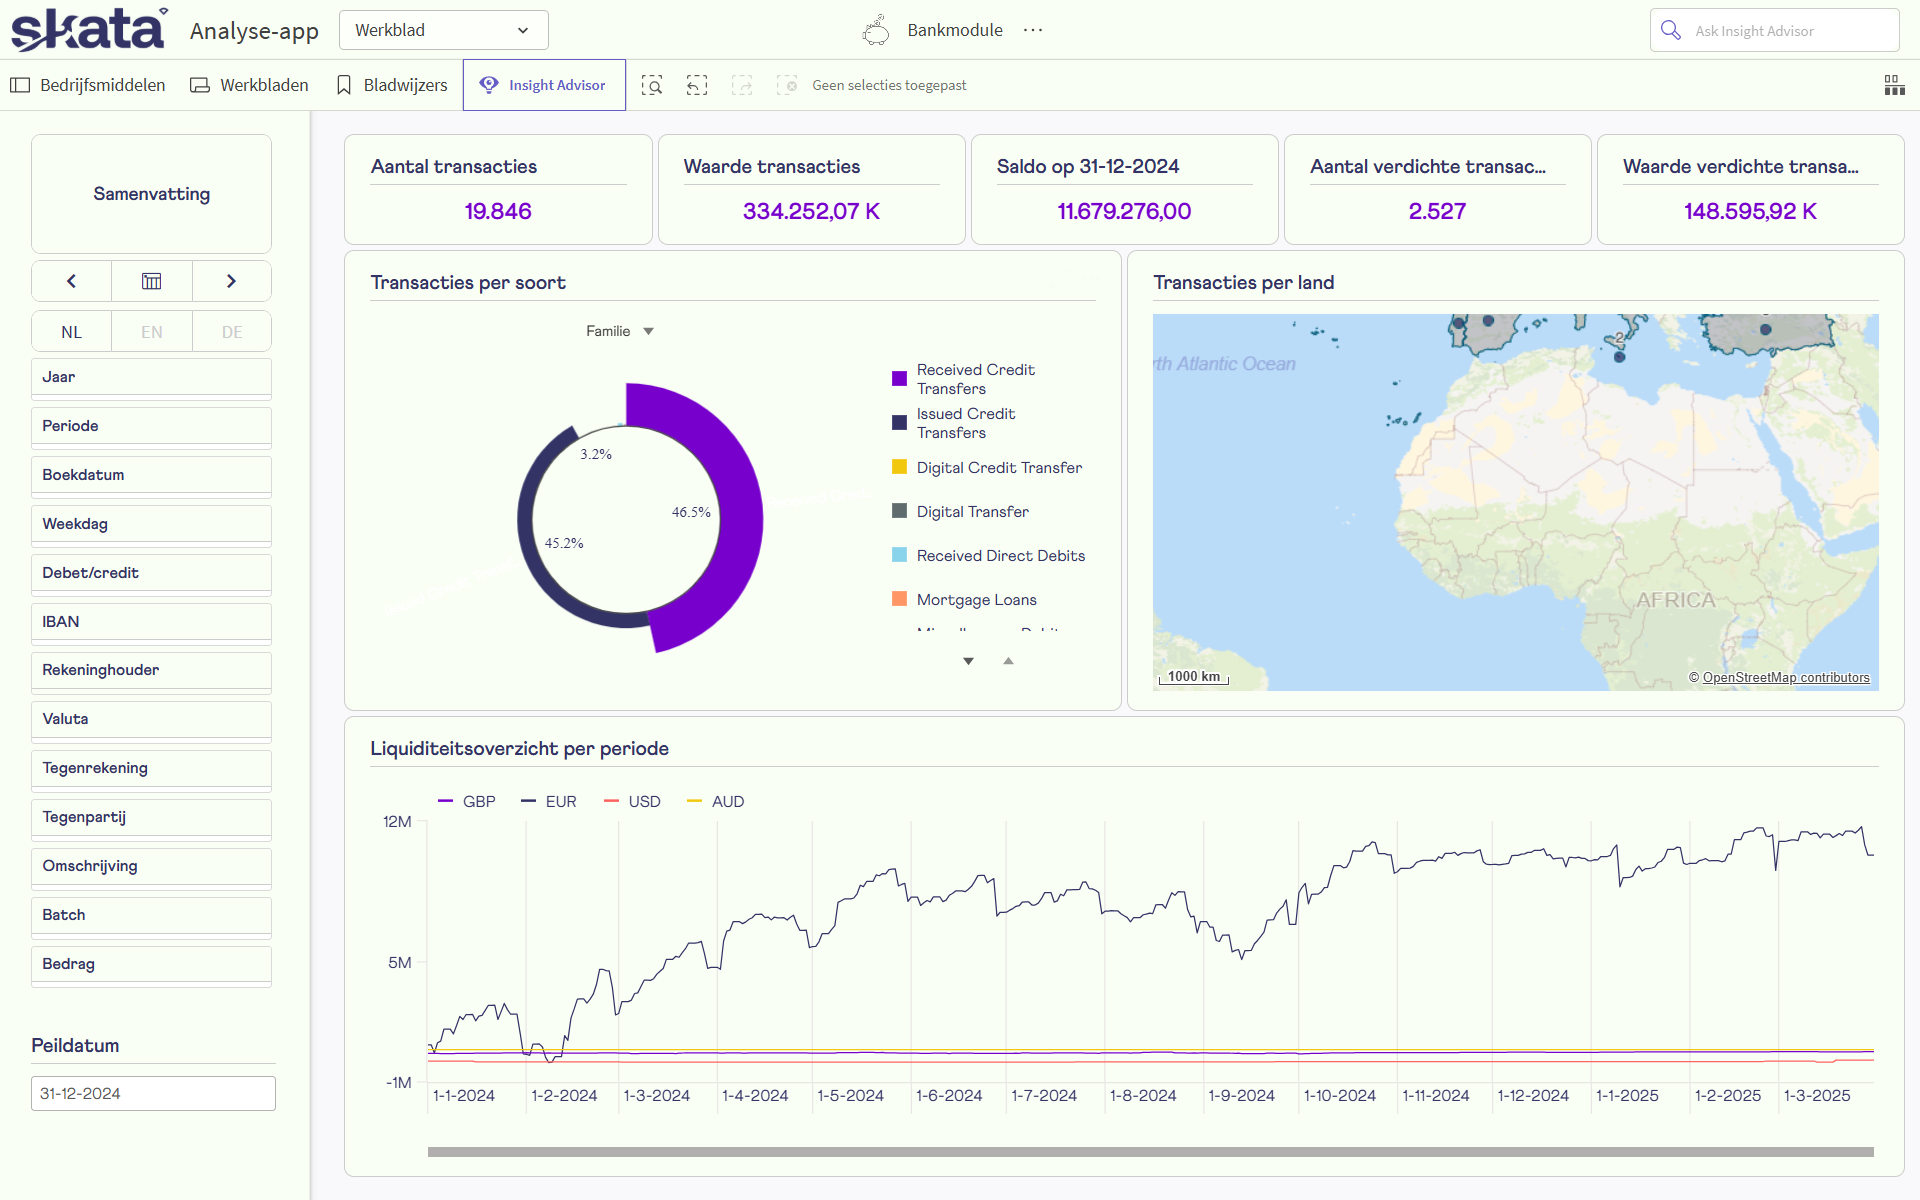Screen dimensions: 1920x1200
Task: Open the selections tool grid icon
Action: point(1894,85)
